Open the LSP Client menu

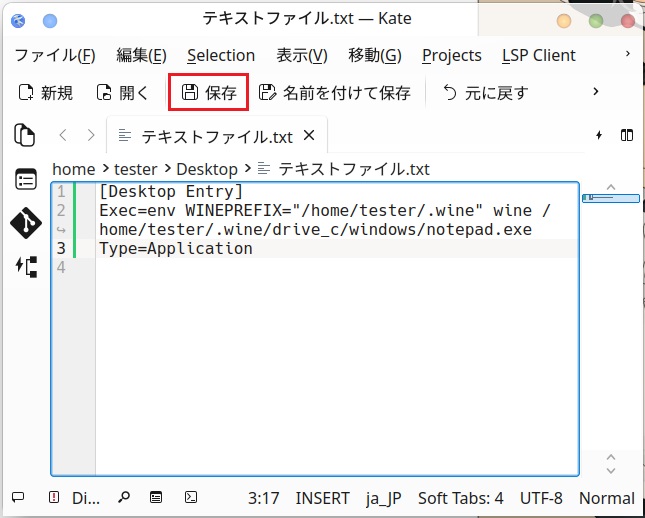[538, 55]
